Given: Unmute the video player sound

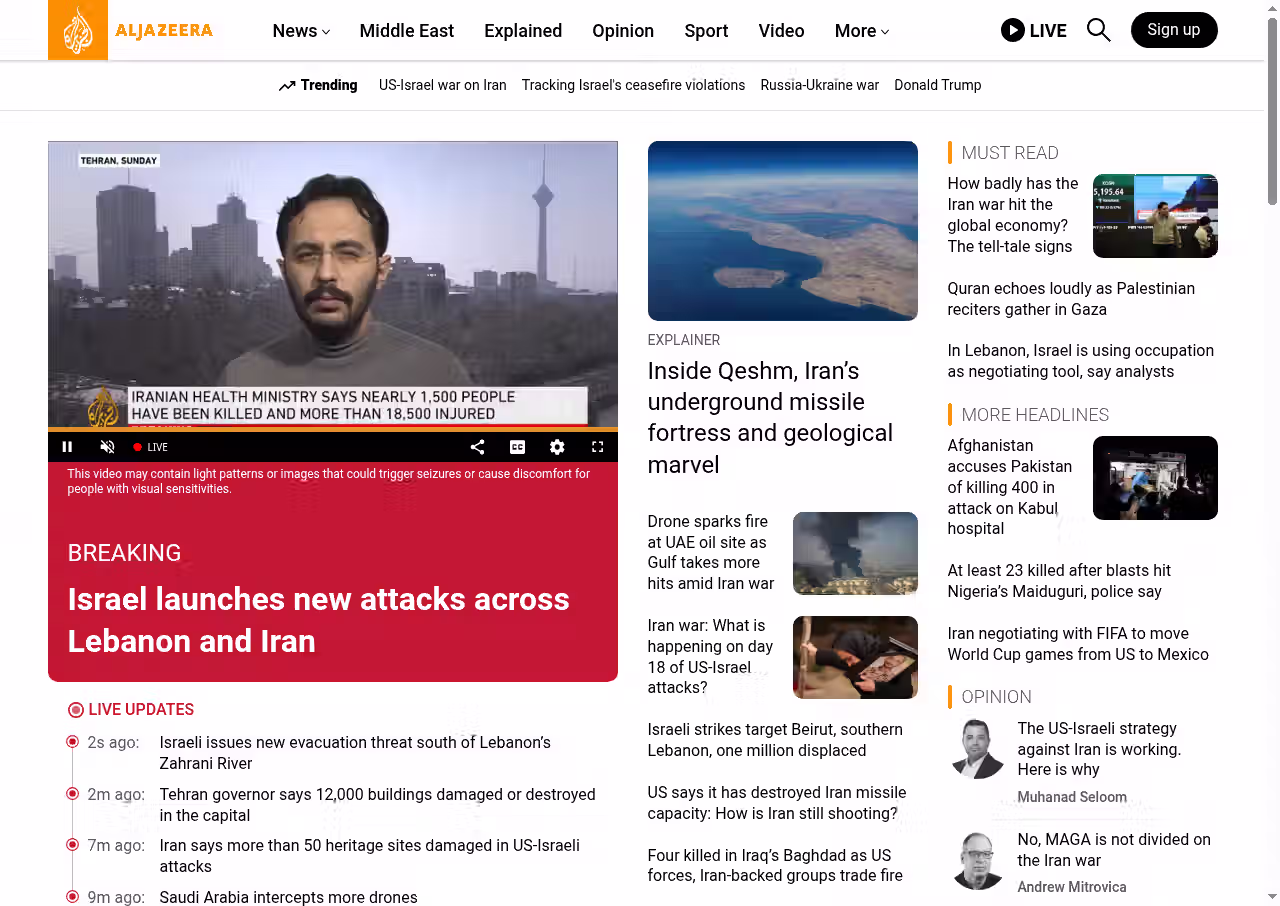Looking at the screenshot, I should (107, 447).
